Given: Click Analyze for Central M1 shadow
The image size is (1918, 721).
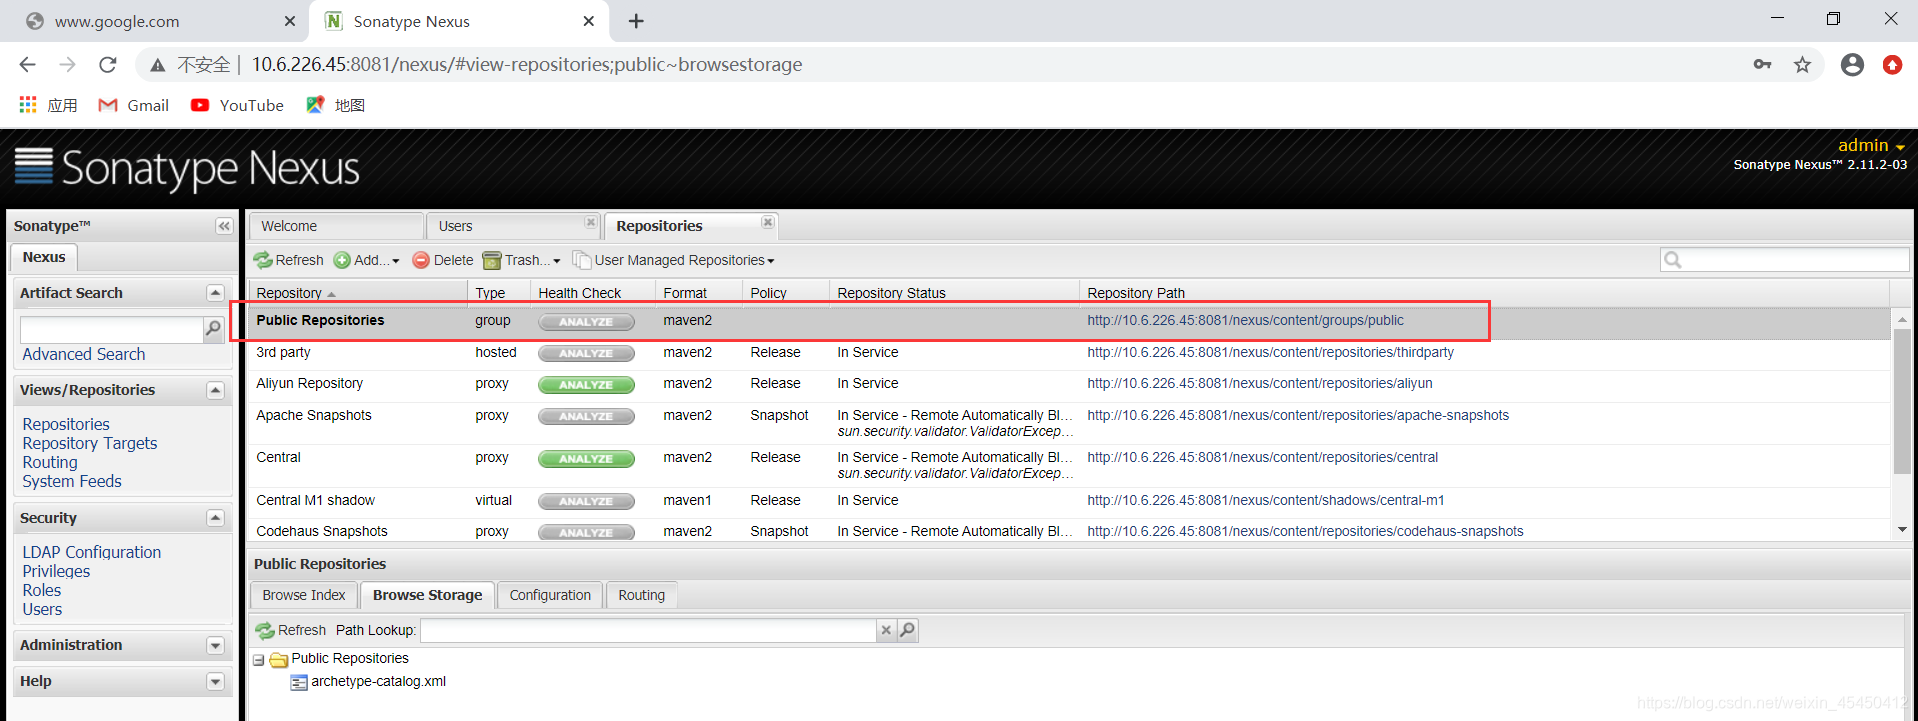Looking at the screenshot, I should pyautogui.click(x=586, y=502).
